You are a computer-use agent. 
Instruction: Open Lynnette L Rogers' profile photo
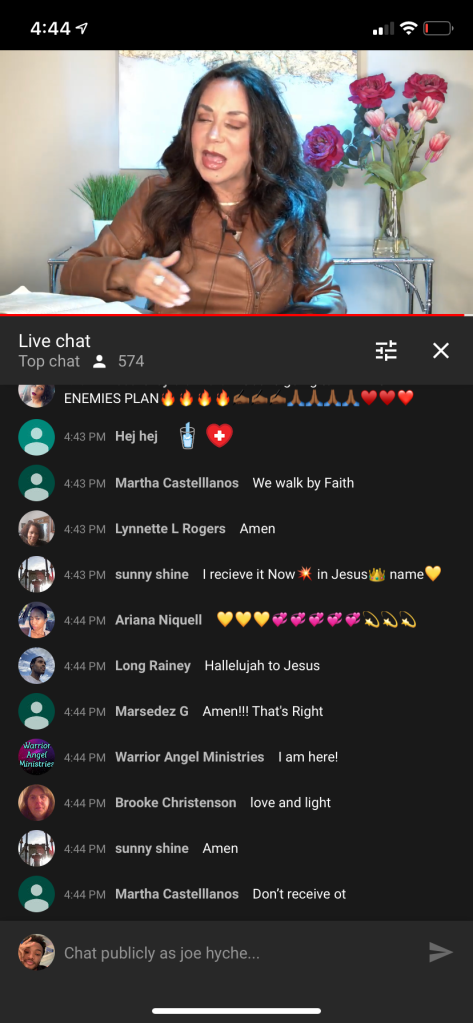pos(37,528)
